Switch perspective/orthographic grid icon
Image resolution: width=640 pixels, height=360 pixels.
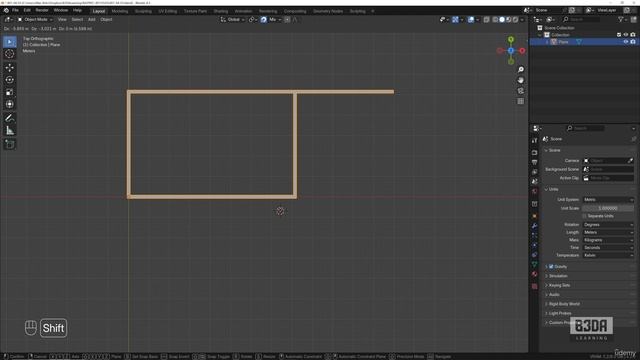520,101
